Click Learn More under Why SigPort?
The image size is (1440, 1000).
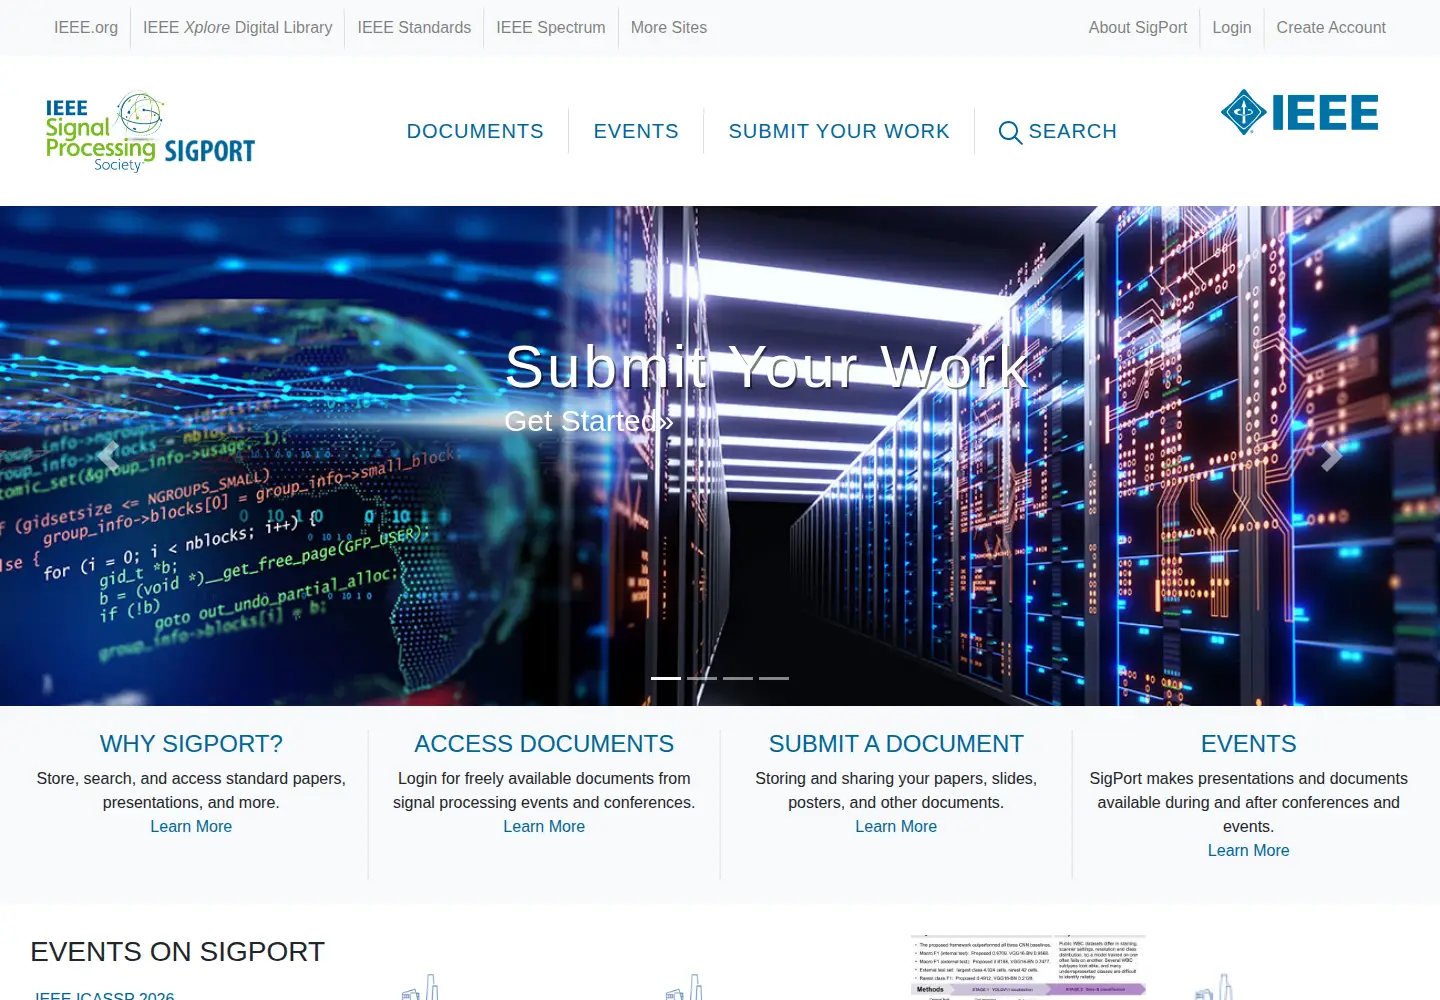click(191, 826)
